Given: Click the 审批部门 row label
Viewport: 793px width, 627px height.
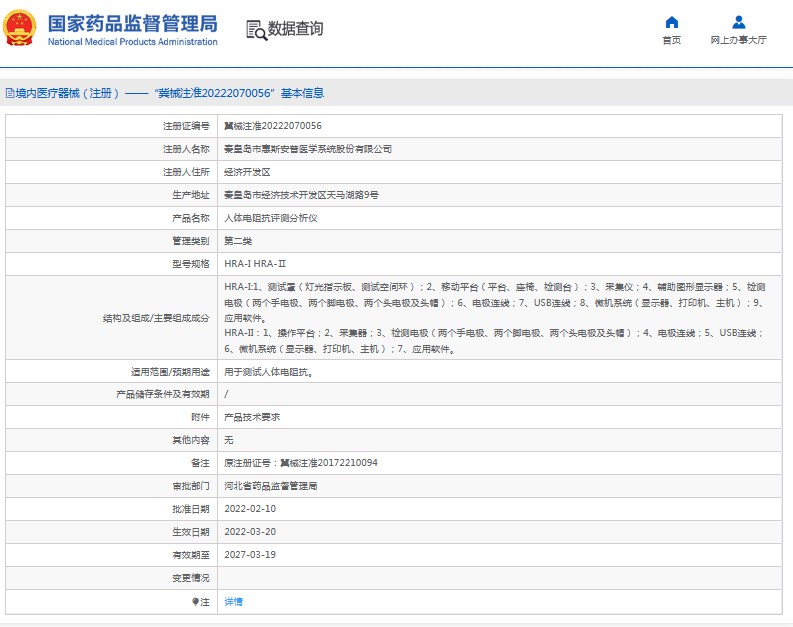Looking at the screenshot, I should pos(191,486).
